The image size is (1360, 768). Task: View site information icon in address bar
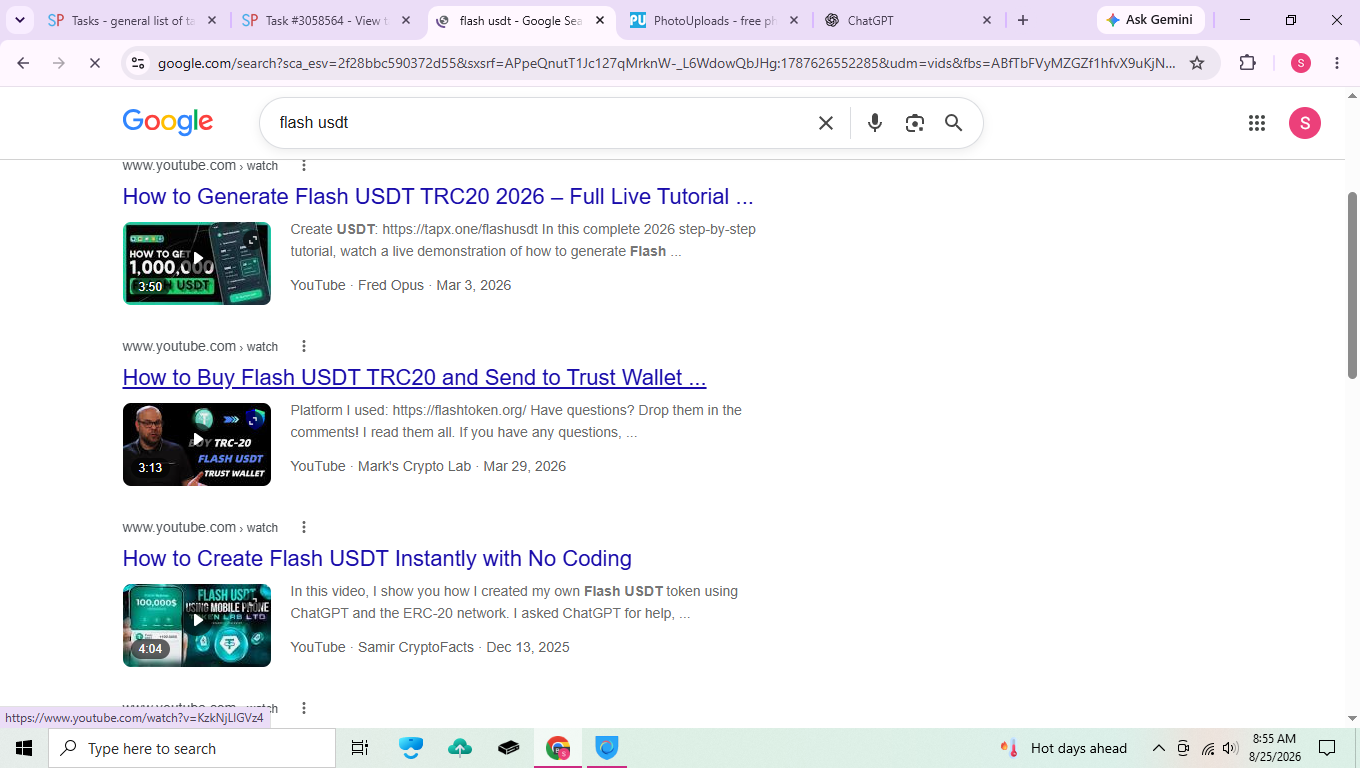click(140, 63)
